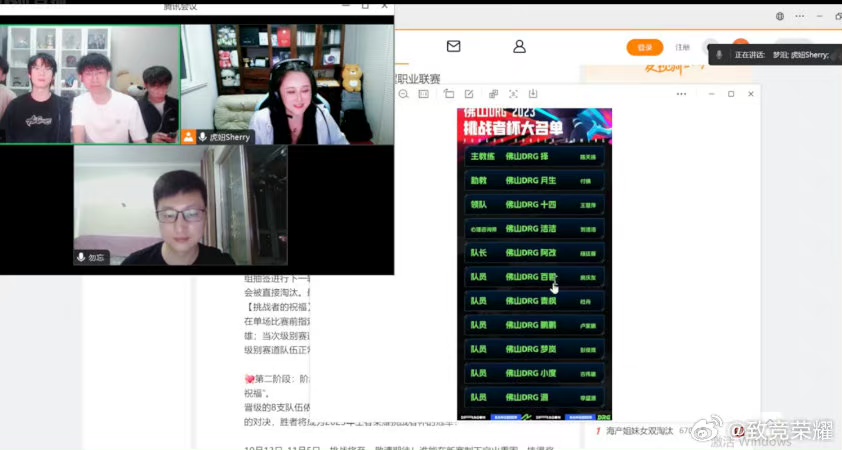Image resolution: width=842 pixels, height=450 pixels.
Task: Click the copy image icon in viewer
Action: pyautogui.click(x=493, y=94)
